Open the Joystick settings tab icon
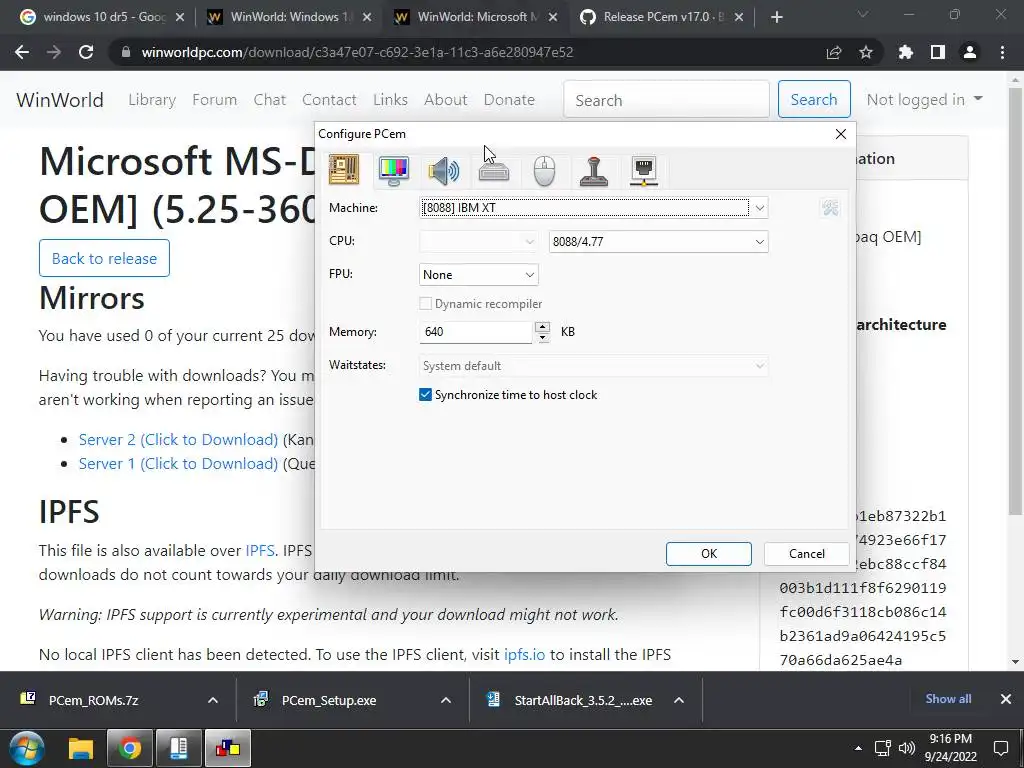1024x768 pixels. click(x=594, y=171)
